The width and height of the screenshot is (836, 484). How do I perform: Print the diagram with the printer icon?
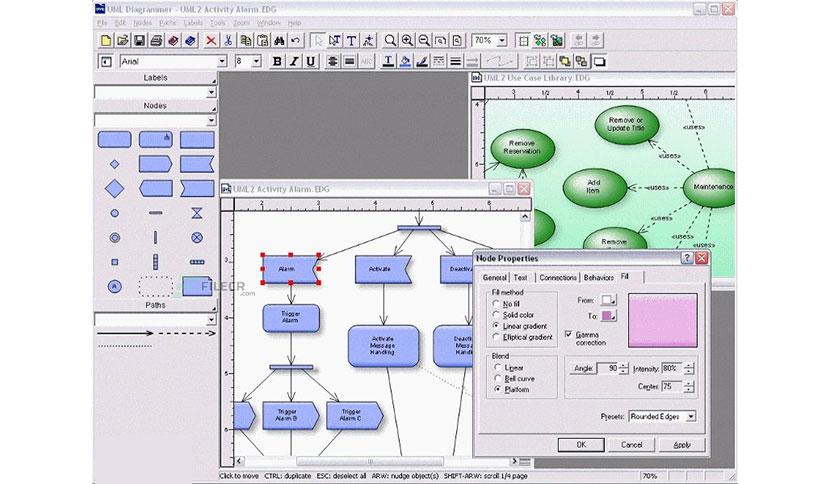click(157, 41)
